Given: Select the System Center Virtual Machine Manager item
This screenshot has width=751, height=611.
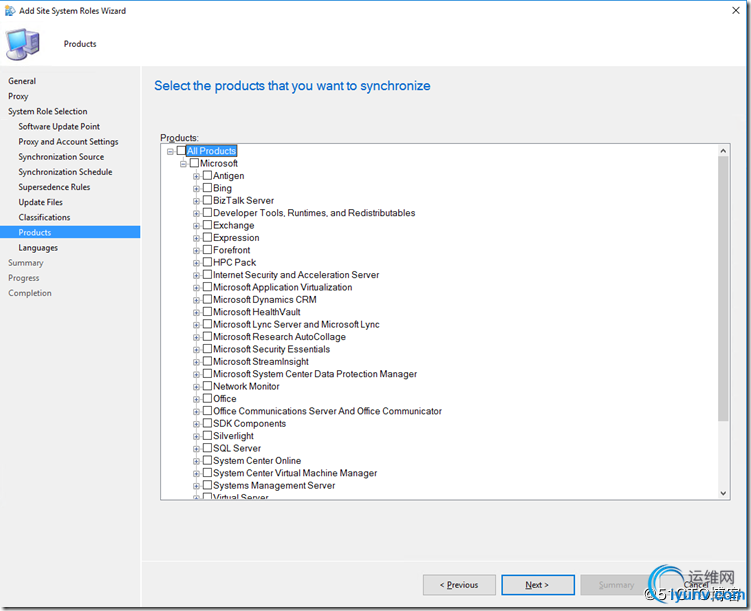Looking at the screenshot, I should coord(295,473).
